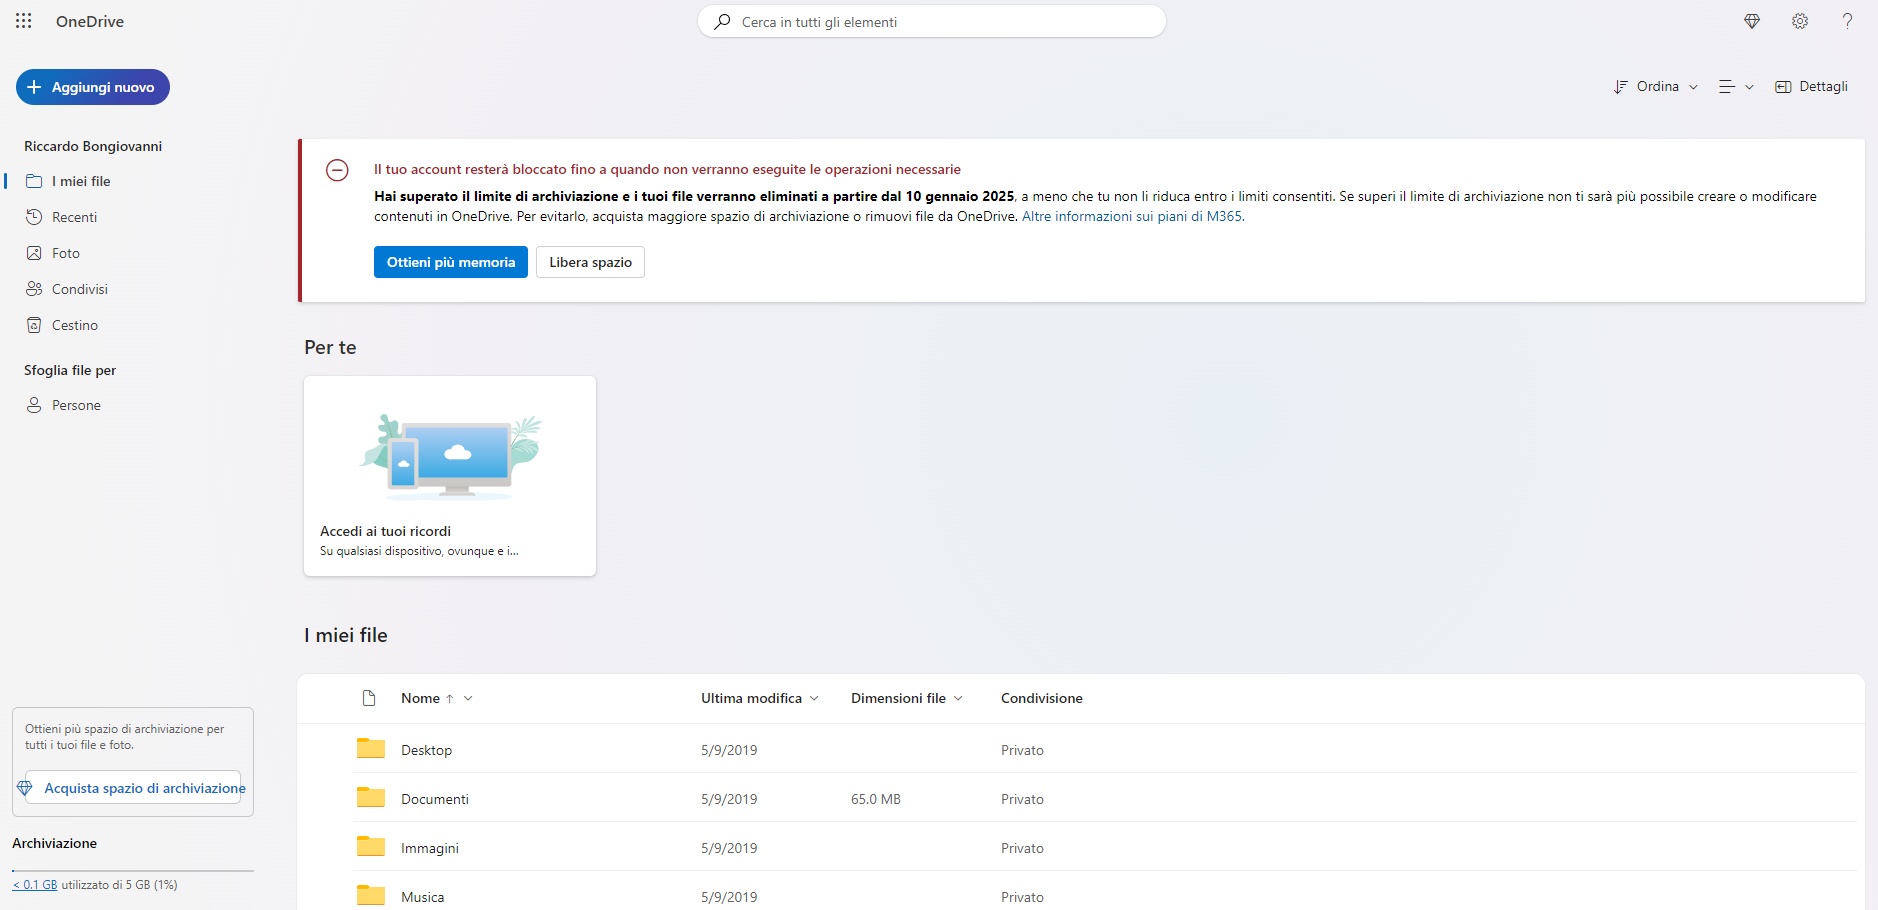The width and height of the screenshot is (1878, 910).
Task: Click the red blocked-account warning icon
Action: click(x=338, y=170)
